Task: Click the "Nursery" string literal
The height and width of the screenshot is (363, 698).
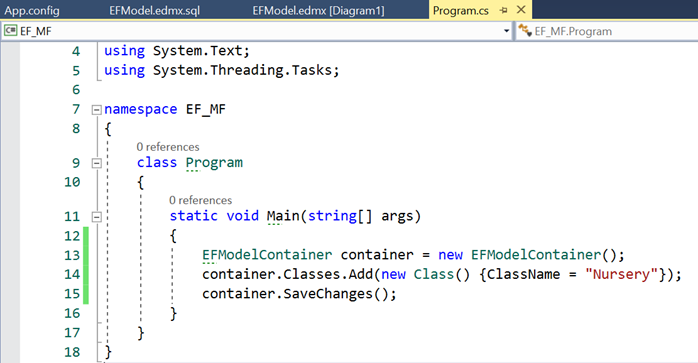Action: pyautogui.click(x=621, y=274)
